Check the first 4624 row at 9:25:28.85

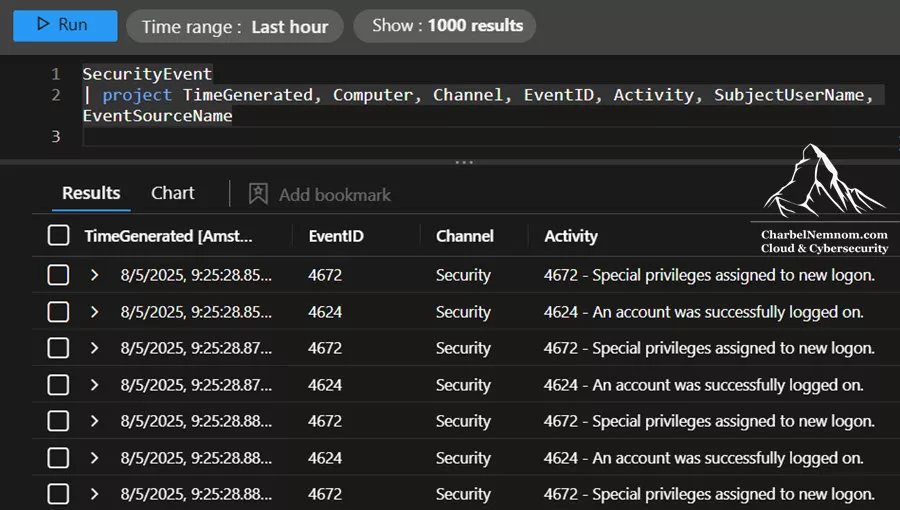tap(59, 312)
